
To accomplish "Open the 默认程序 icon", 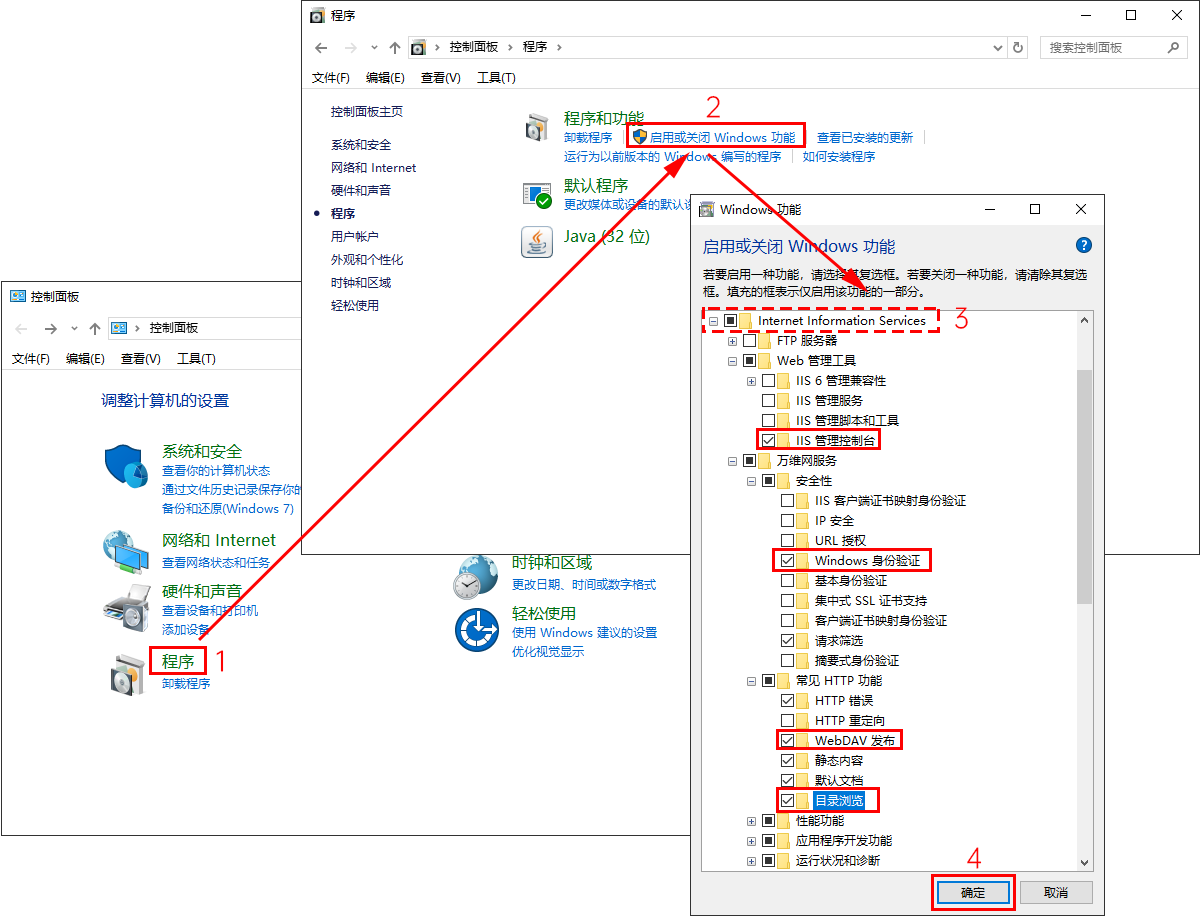I will pos(537,194).
